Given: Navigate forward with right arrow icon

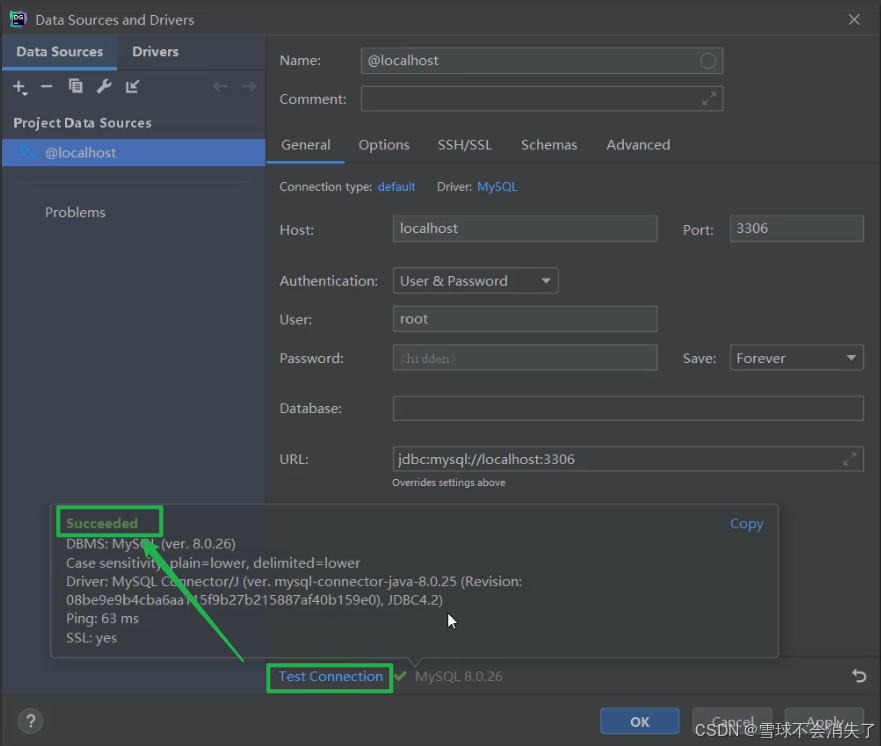Looking at the screenshot, I should point(249,87).
